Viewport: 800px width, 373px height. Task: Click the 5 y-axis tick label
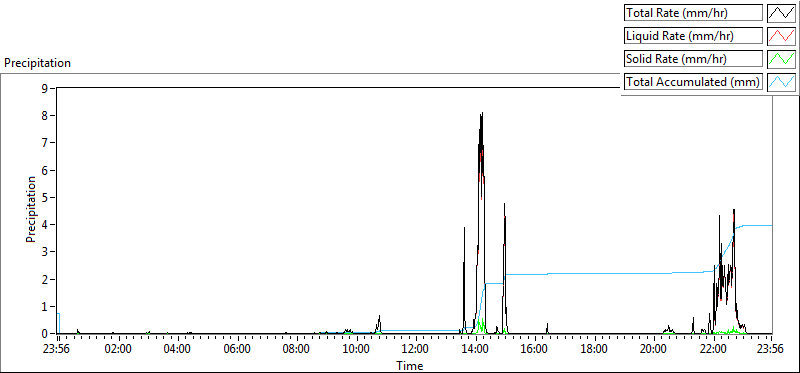(44, 197)
